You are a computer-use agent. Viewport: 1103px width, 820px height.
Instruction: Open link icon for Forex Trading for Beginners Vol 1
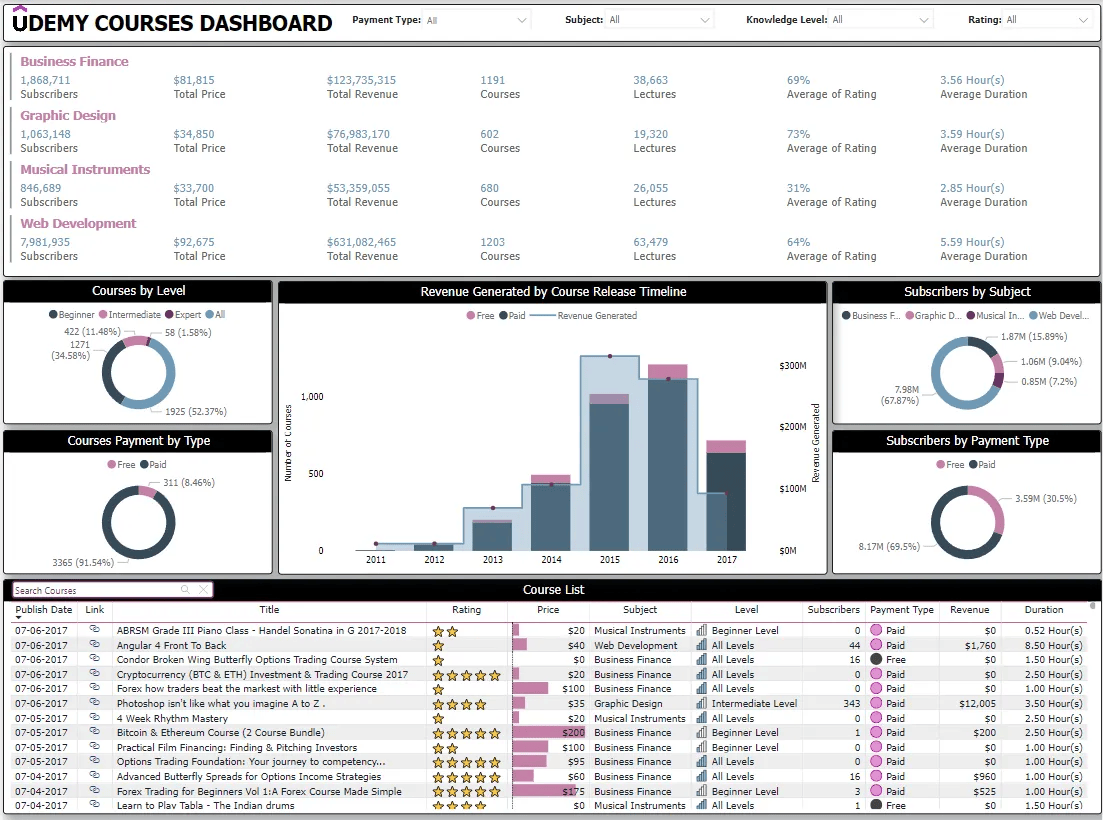click(94, 790)
